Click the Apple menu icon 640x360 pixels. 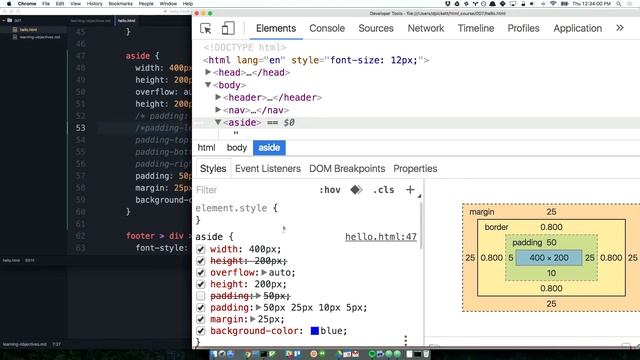point(9,4)
